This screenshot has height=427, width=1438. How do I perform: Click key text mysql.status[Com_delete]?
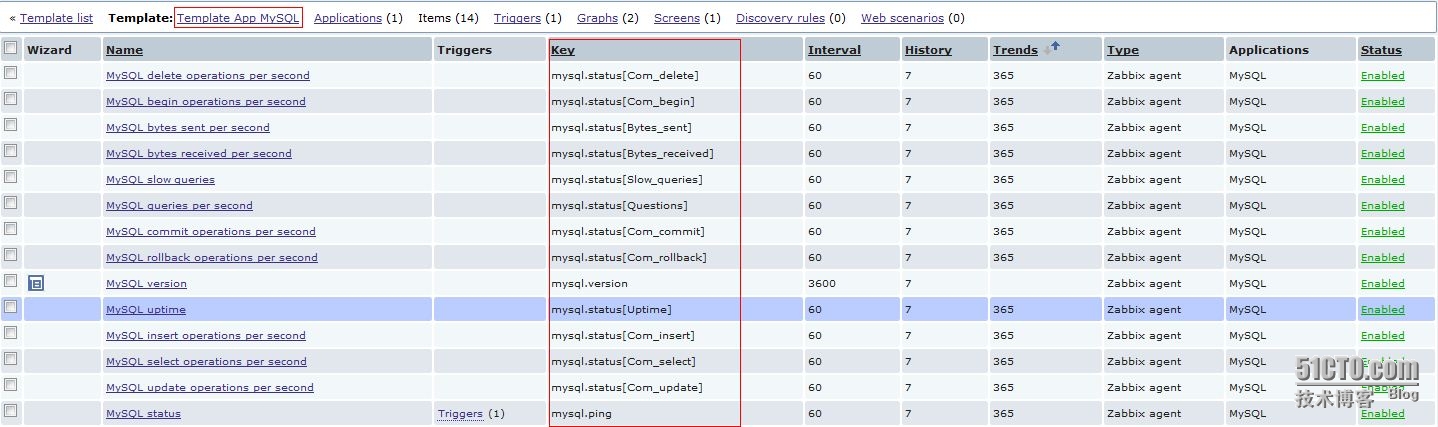point(625,76)
